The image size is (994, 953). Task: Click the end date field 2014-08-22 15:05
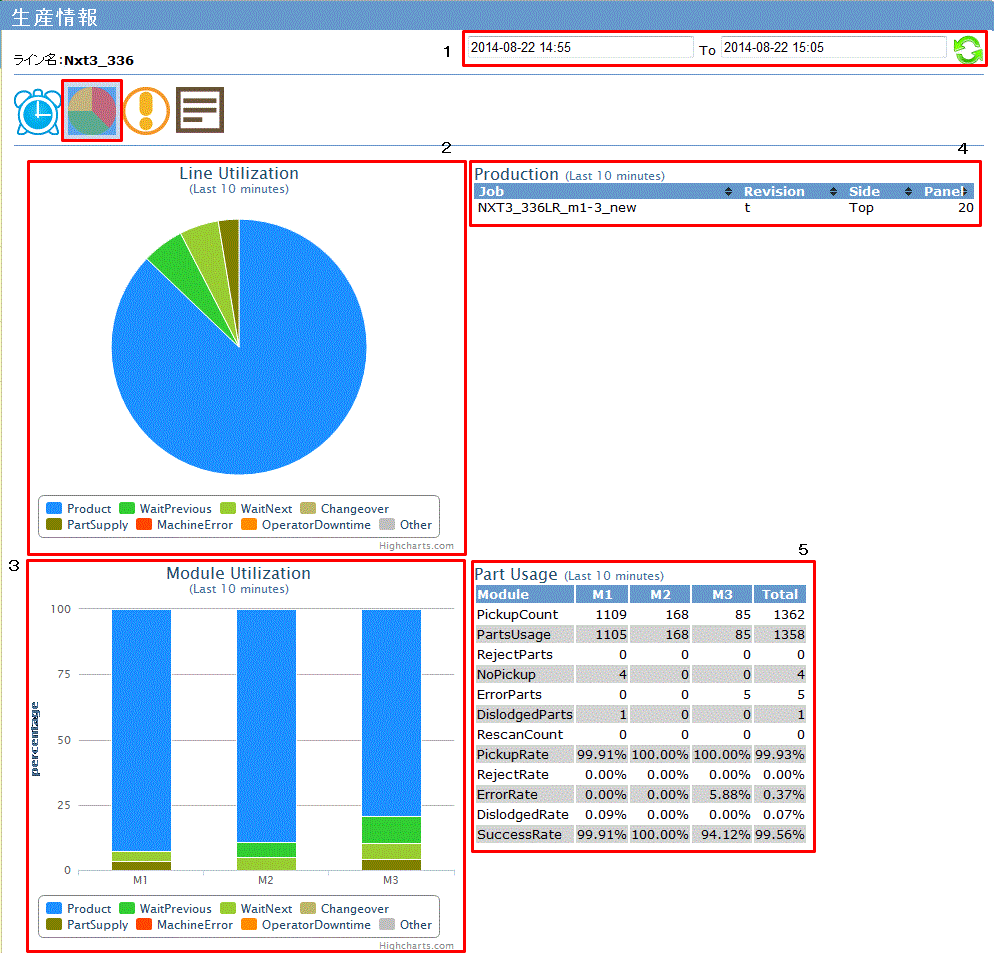(x=833, y=47)
